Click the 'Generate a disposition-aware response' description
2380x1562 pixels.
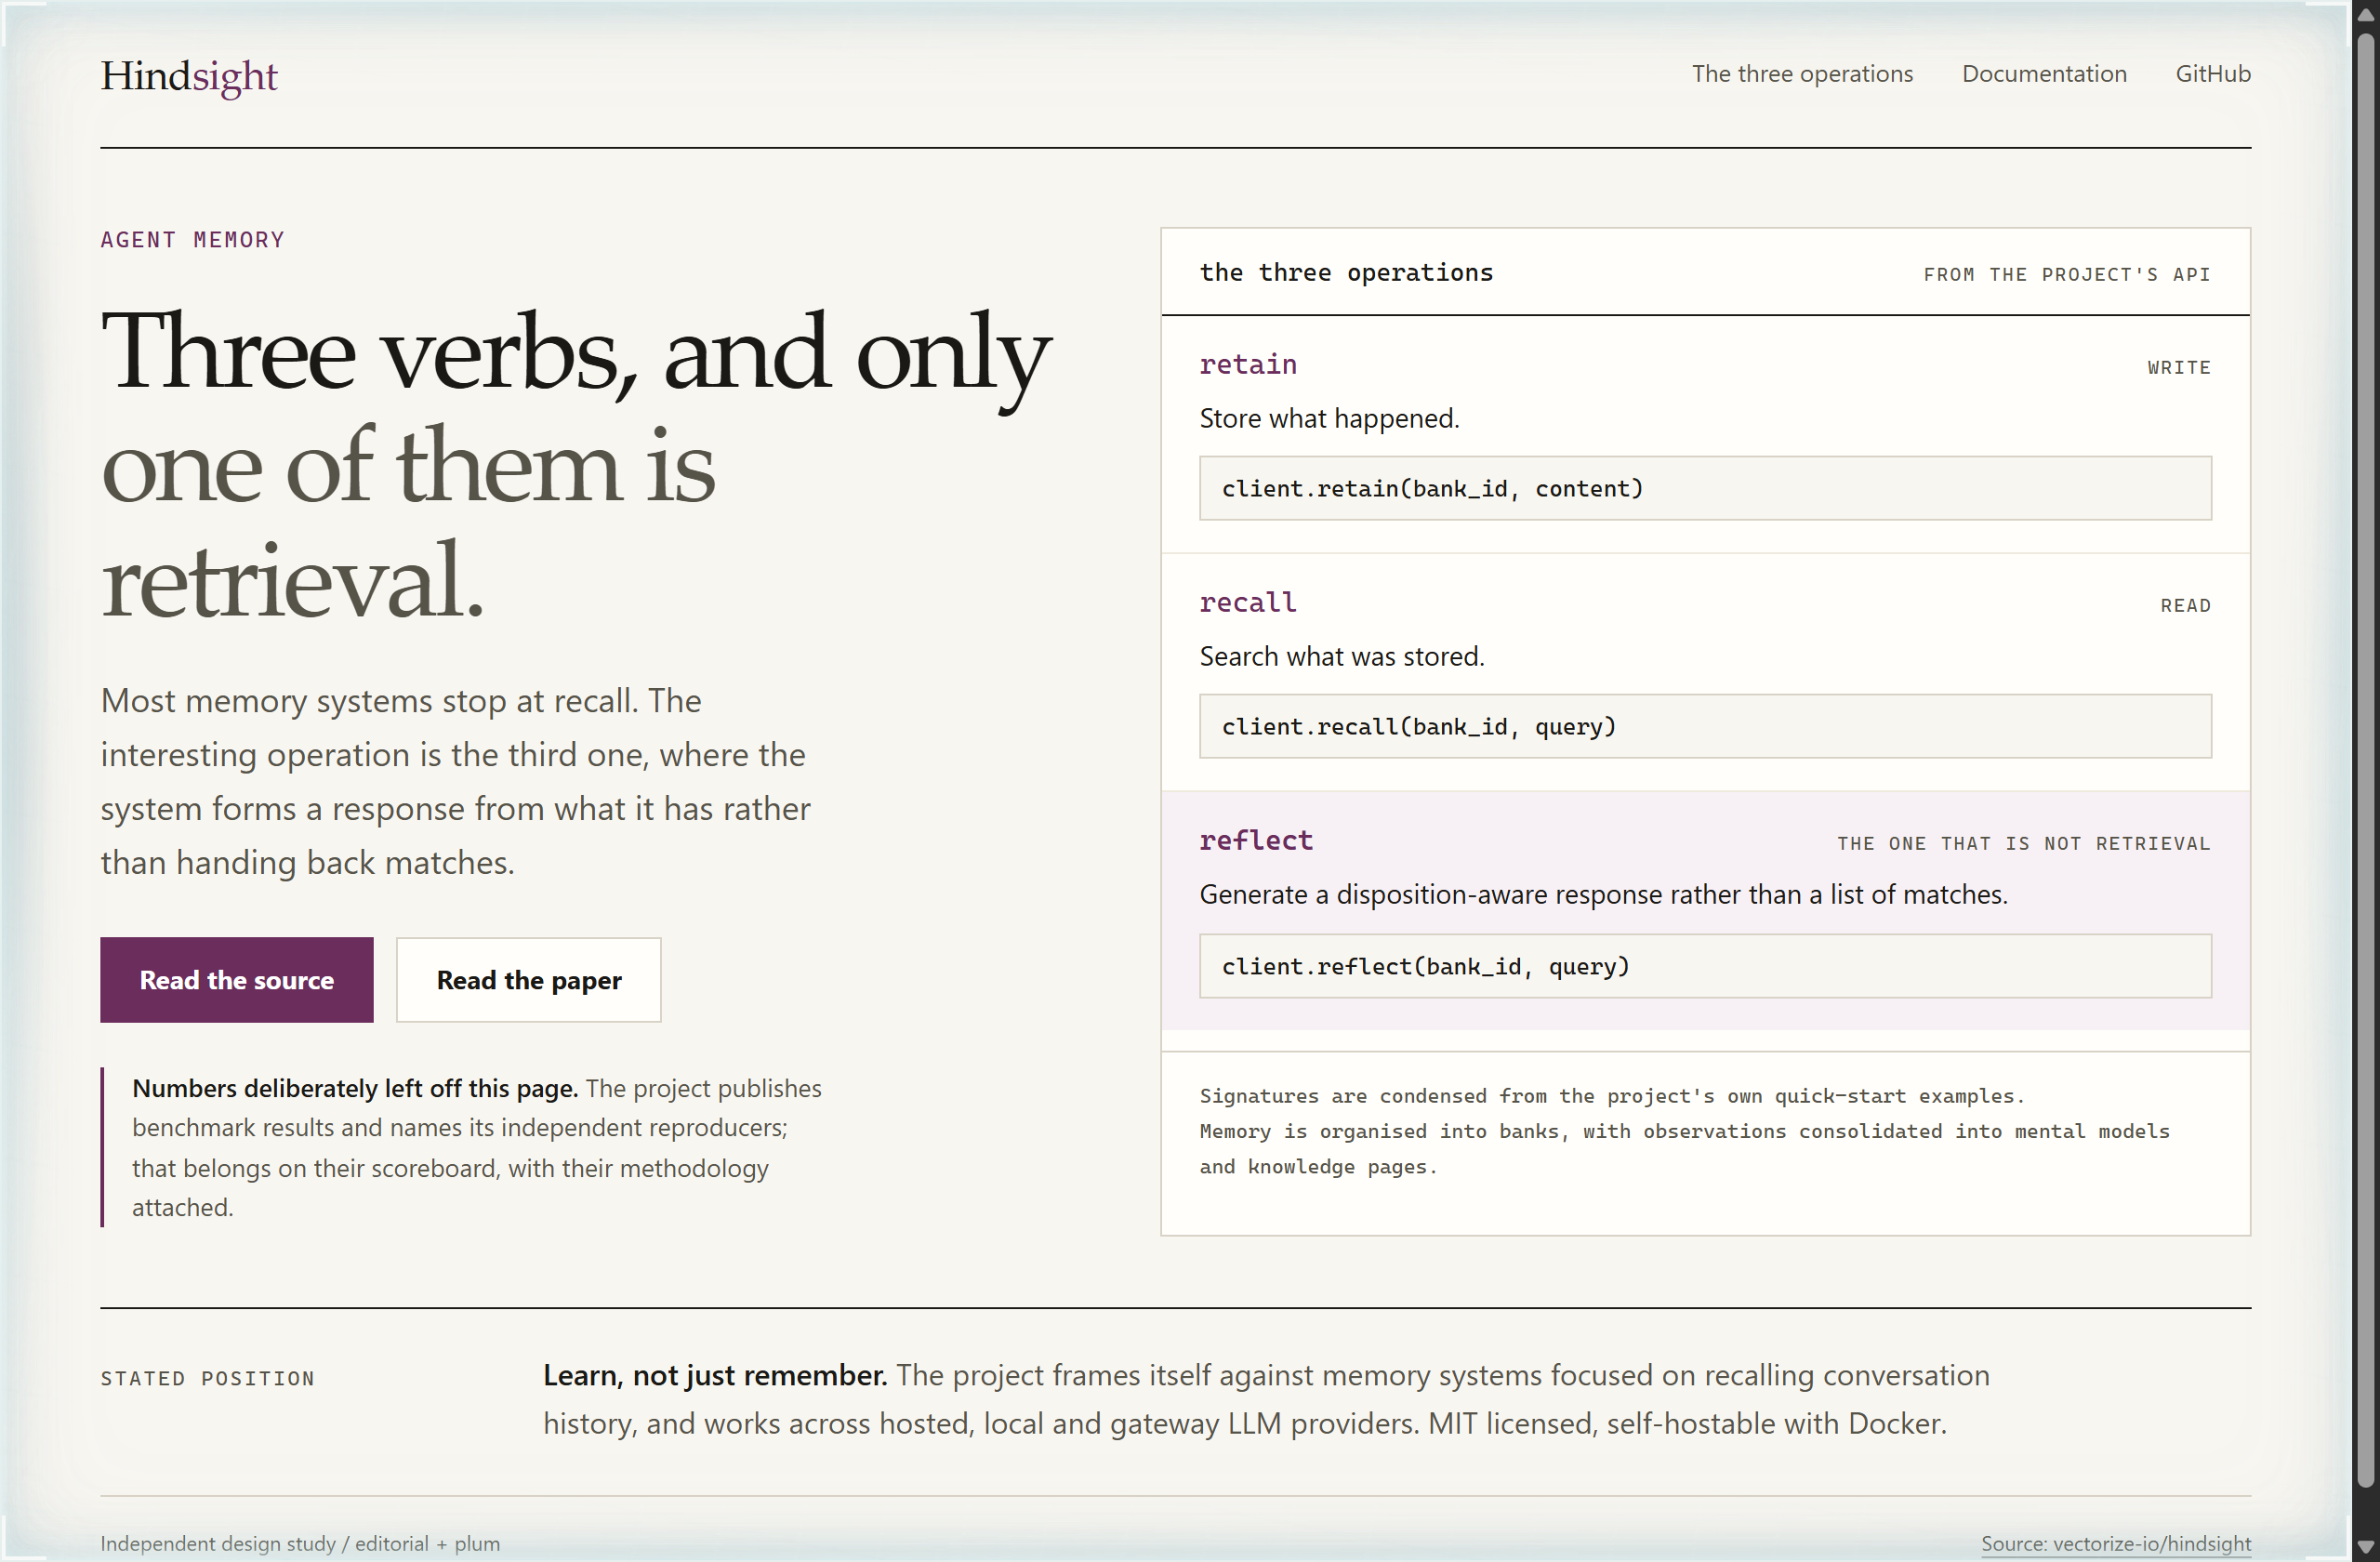[1603, 895]
